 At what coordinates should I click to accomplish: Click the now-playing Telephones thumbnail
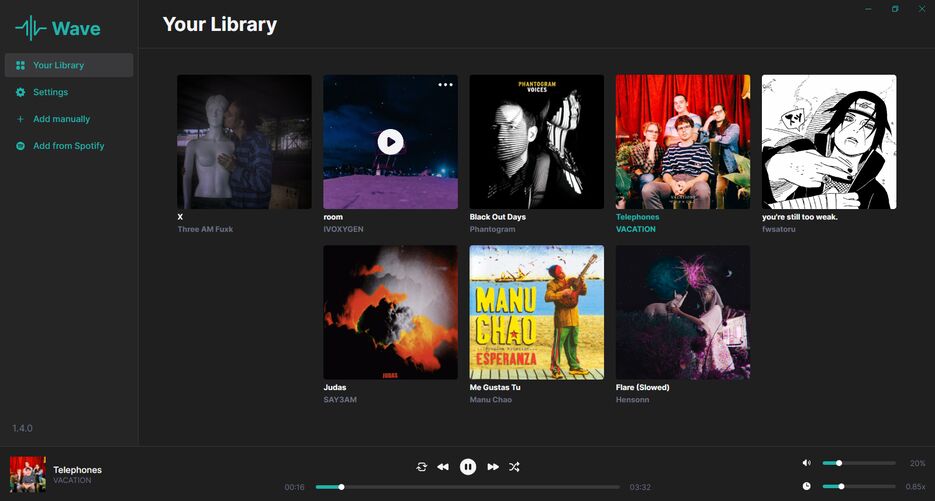tap(27, 474)
